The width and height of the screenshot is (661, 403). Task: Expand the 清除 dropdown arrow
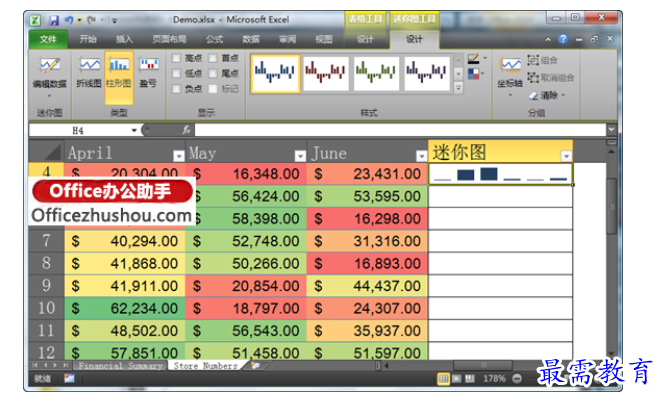tap(563, 95)
